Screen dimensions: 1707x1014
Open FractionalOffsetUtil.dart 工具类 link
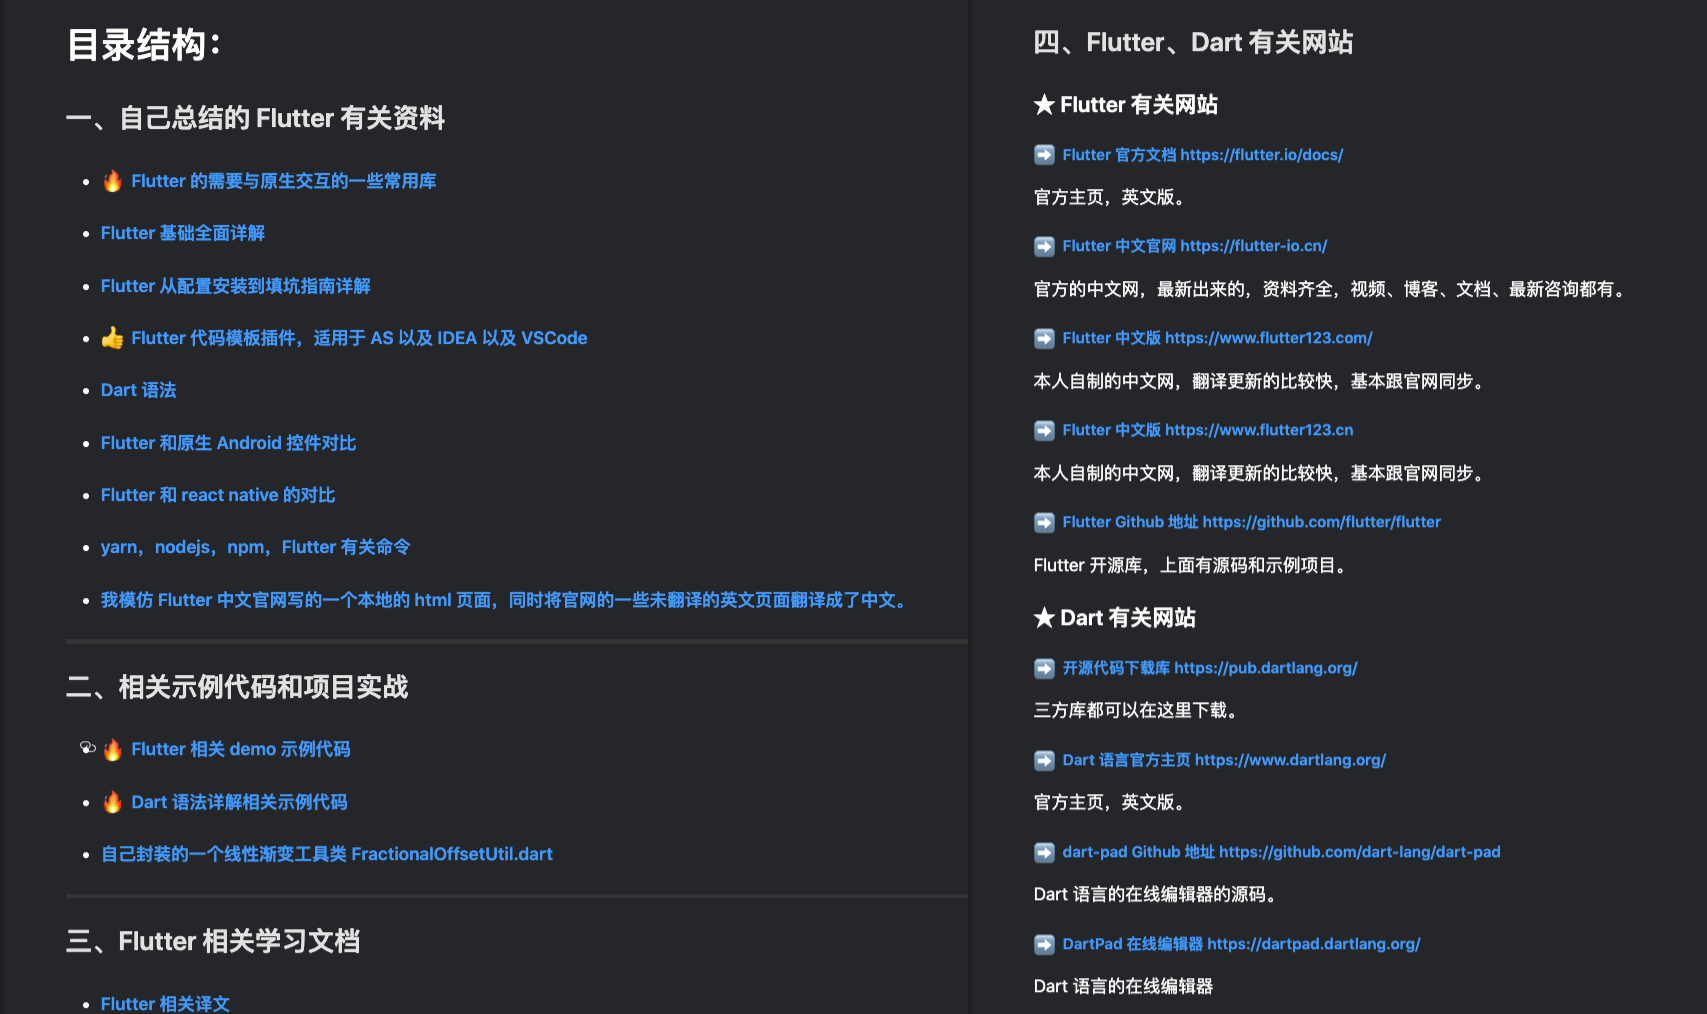click(327, 854)
